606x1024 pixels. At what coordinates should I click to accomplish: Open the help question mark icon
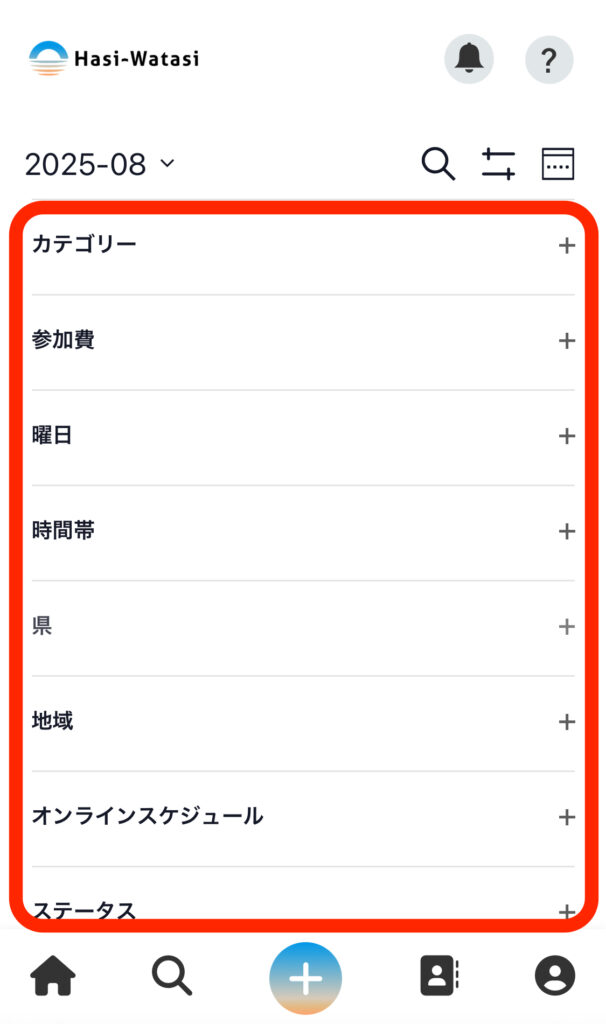549,60
